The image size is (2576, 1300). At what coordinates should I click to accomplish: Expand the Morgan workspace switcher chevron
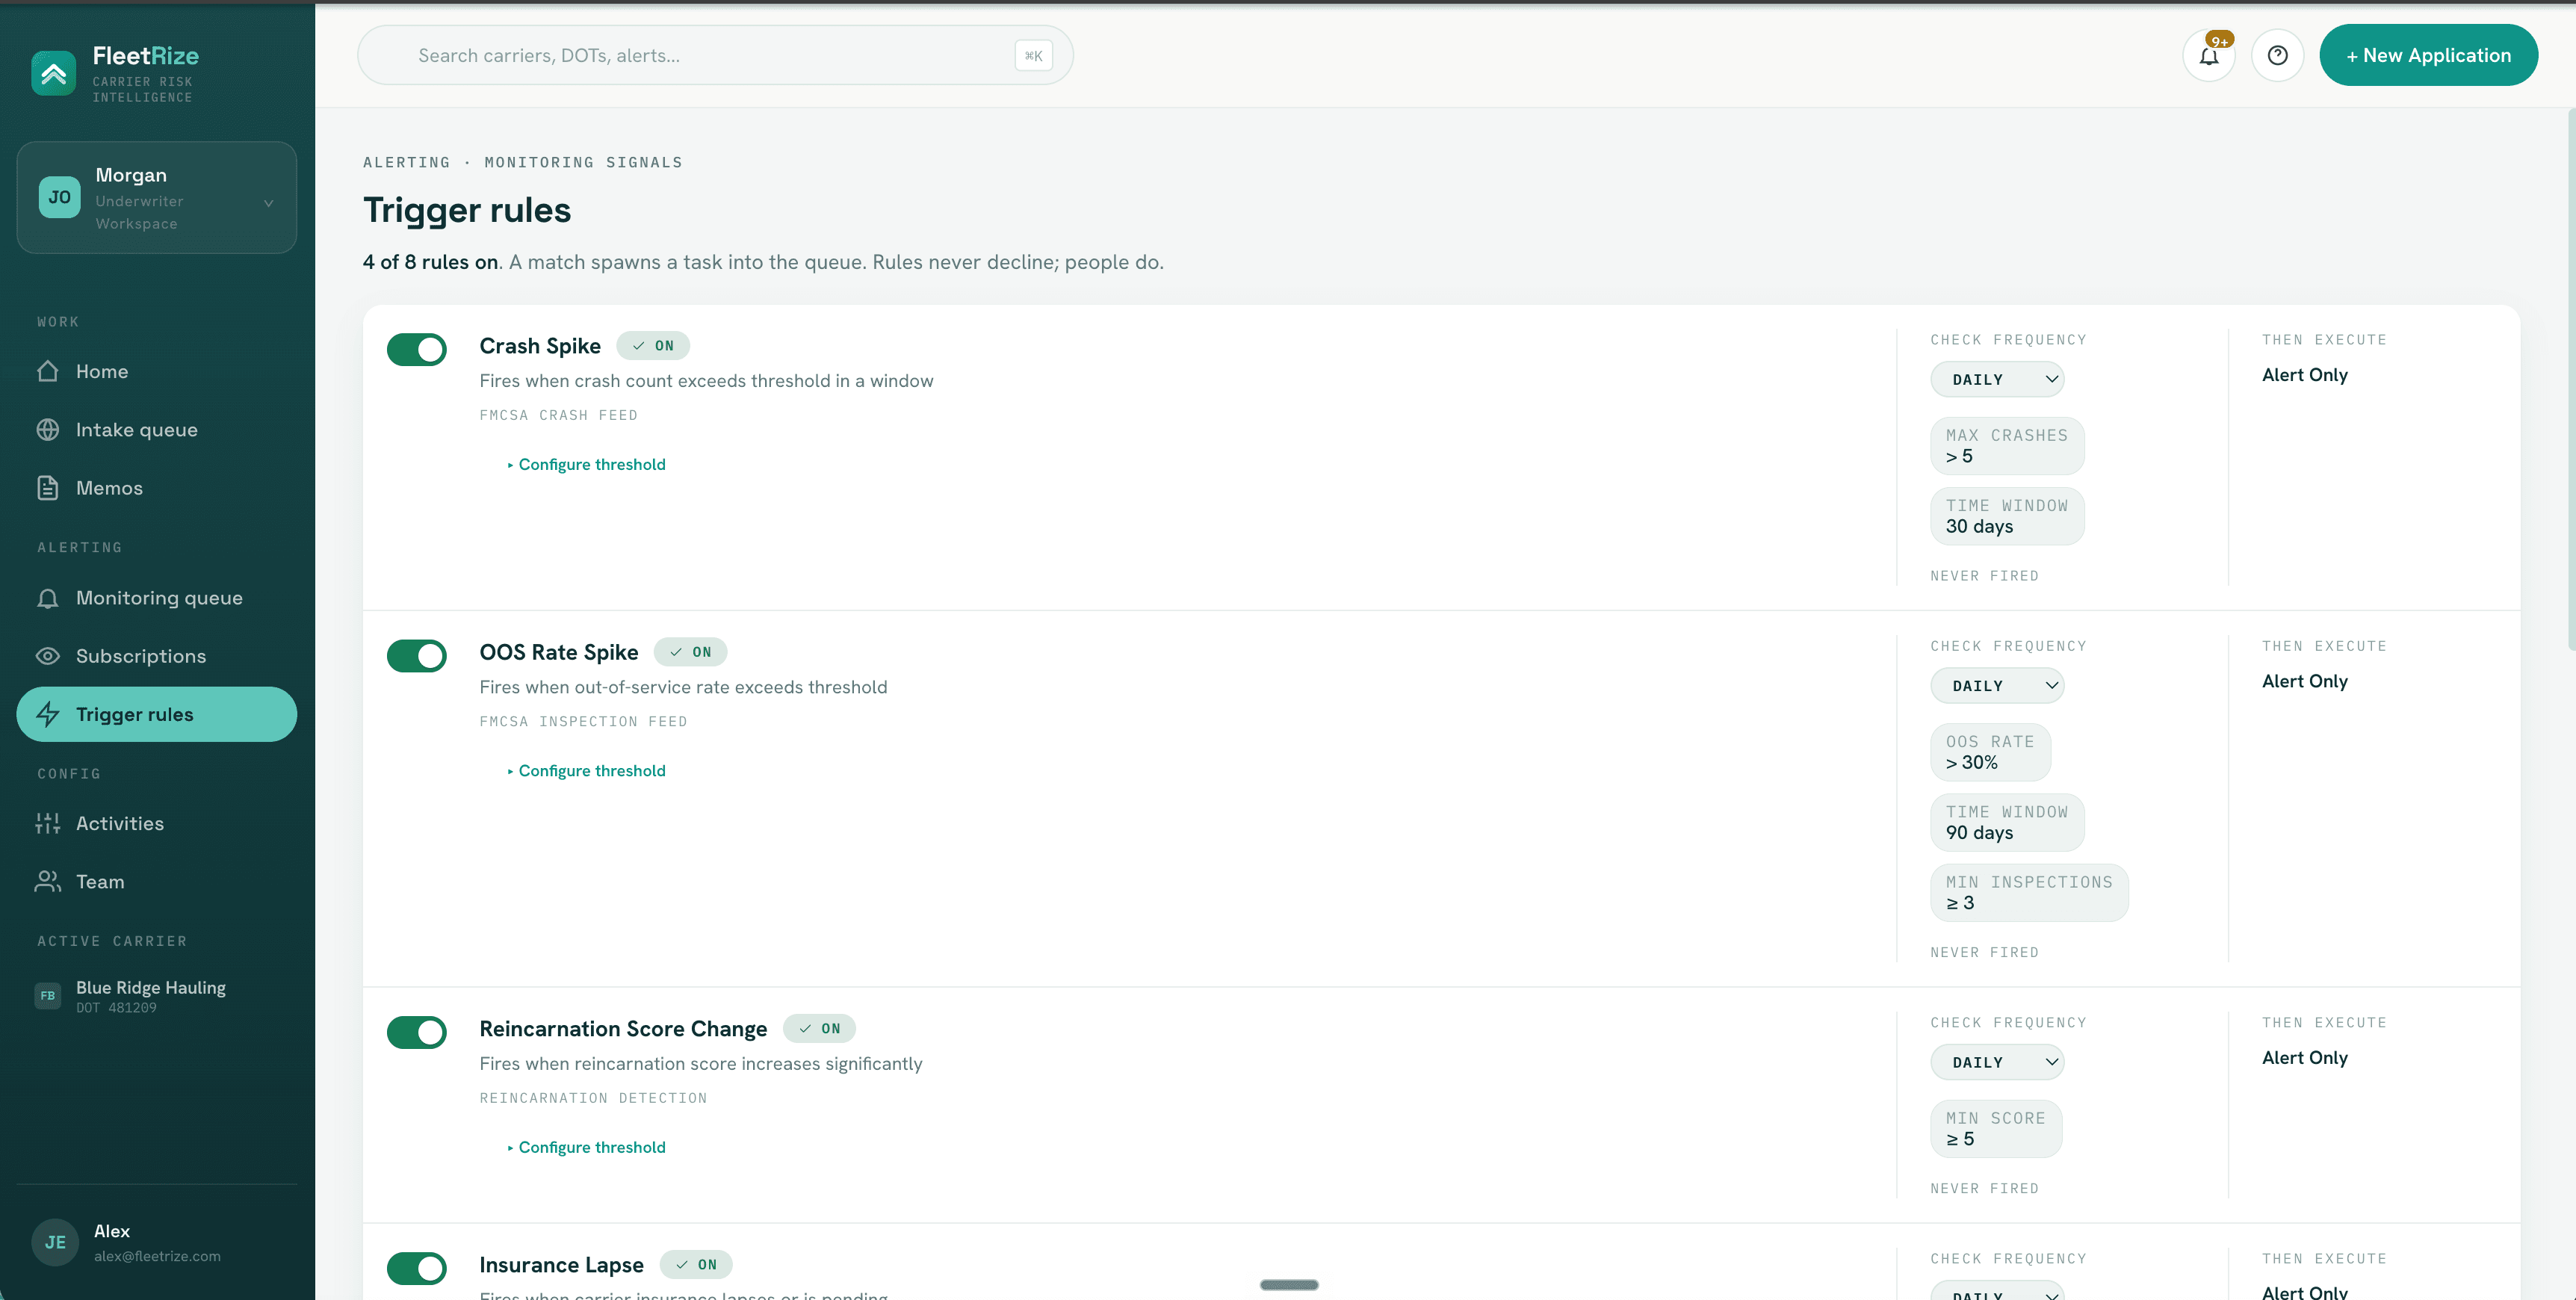click(268, 203)
